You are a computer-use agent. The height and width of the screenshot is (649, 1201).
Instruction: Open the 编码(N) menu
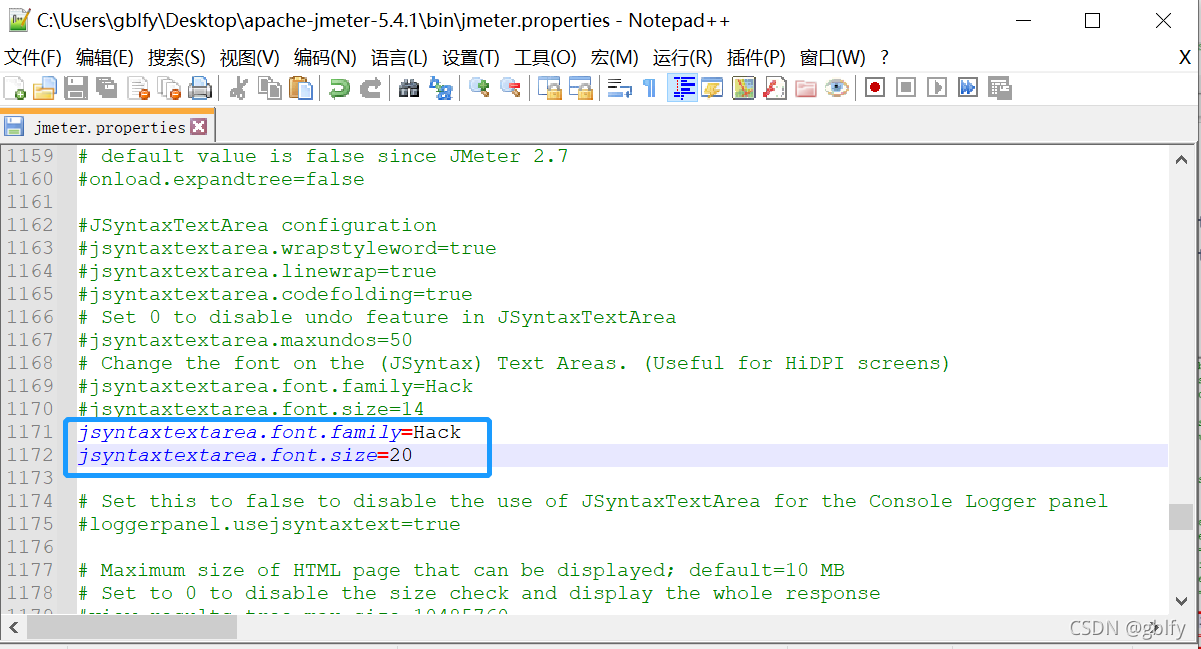[x=325, y=58]
